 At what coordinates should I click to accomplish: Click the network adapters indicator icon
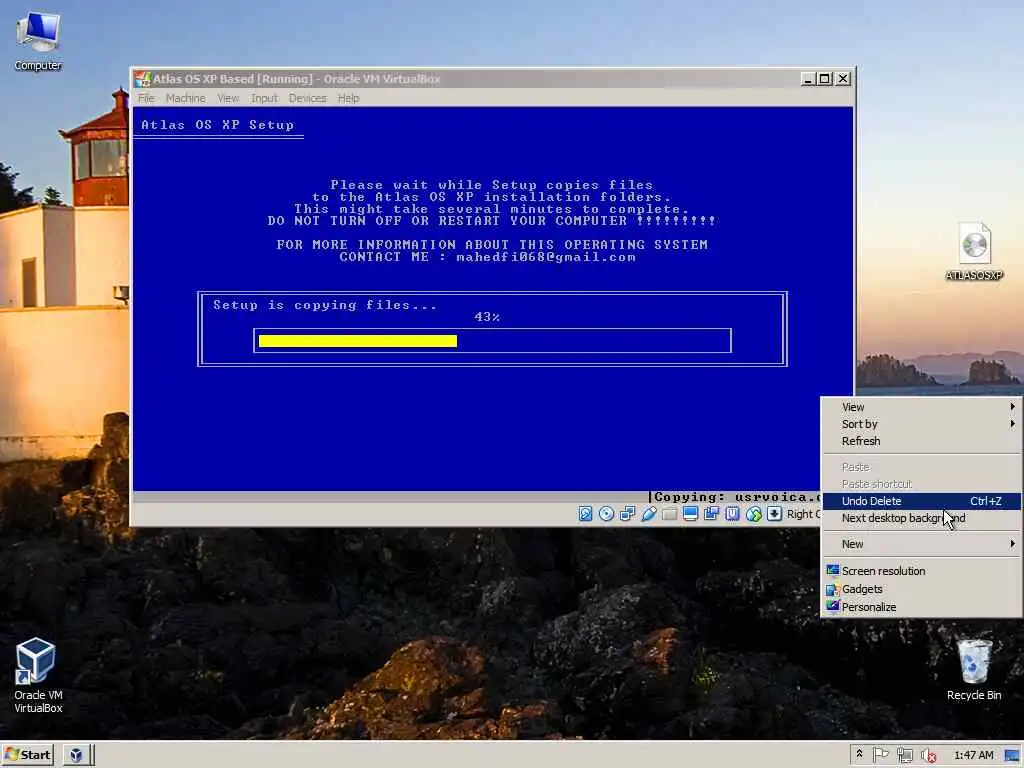pos(627,514)
